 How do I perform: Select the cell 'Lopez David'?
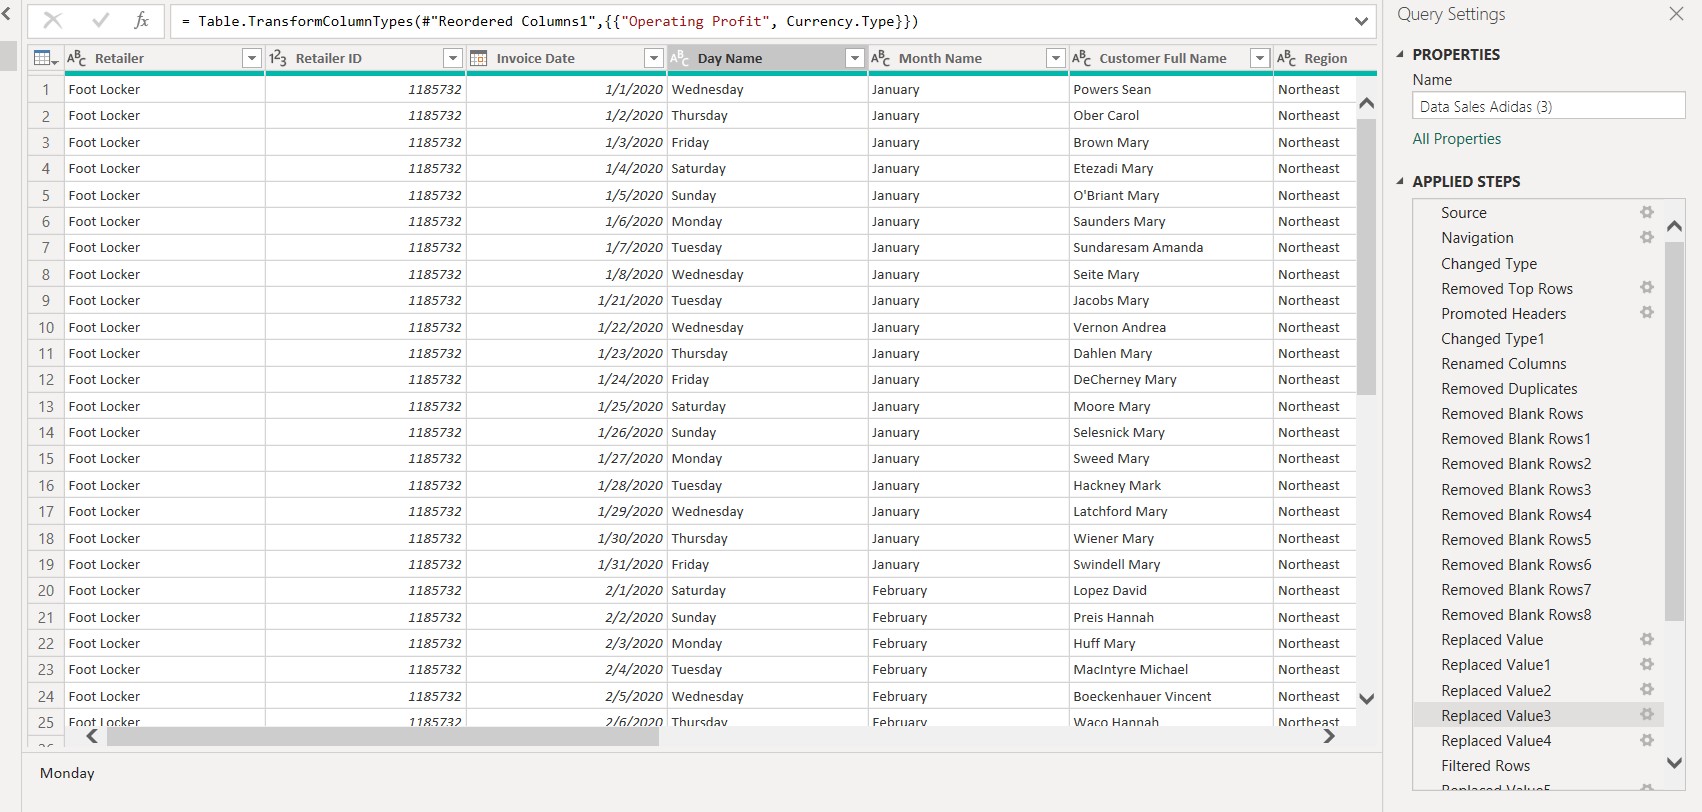(x=1170, y=591)
